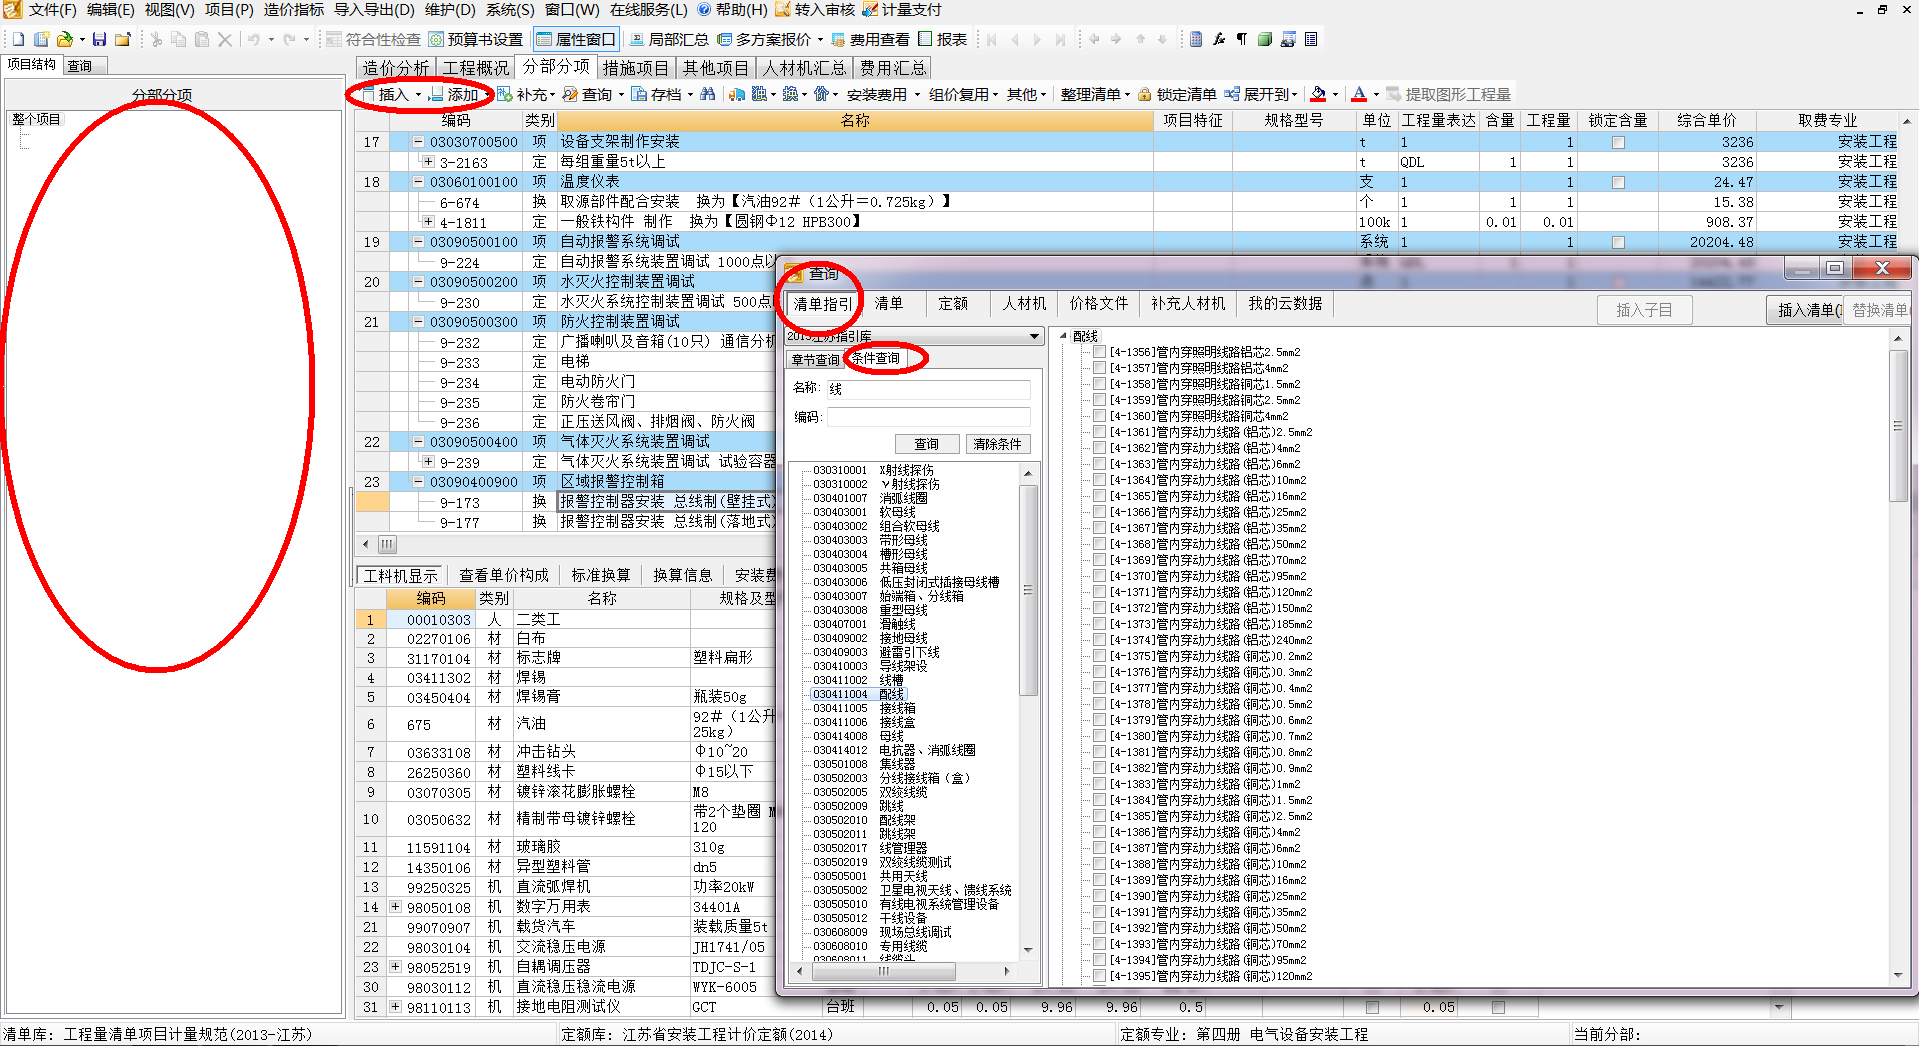Check item 4-1375 管内穿动力线路(铜芯)0.2mm2
This screenshot has height=1046, width=1919.
coord(1100,656)
